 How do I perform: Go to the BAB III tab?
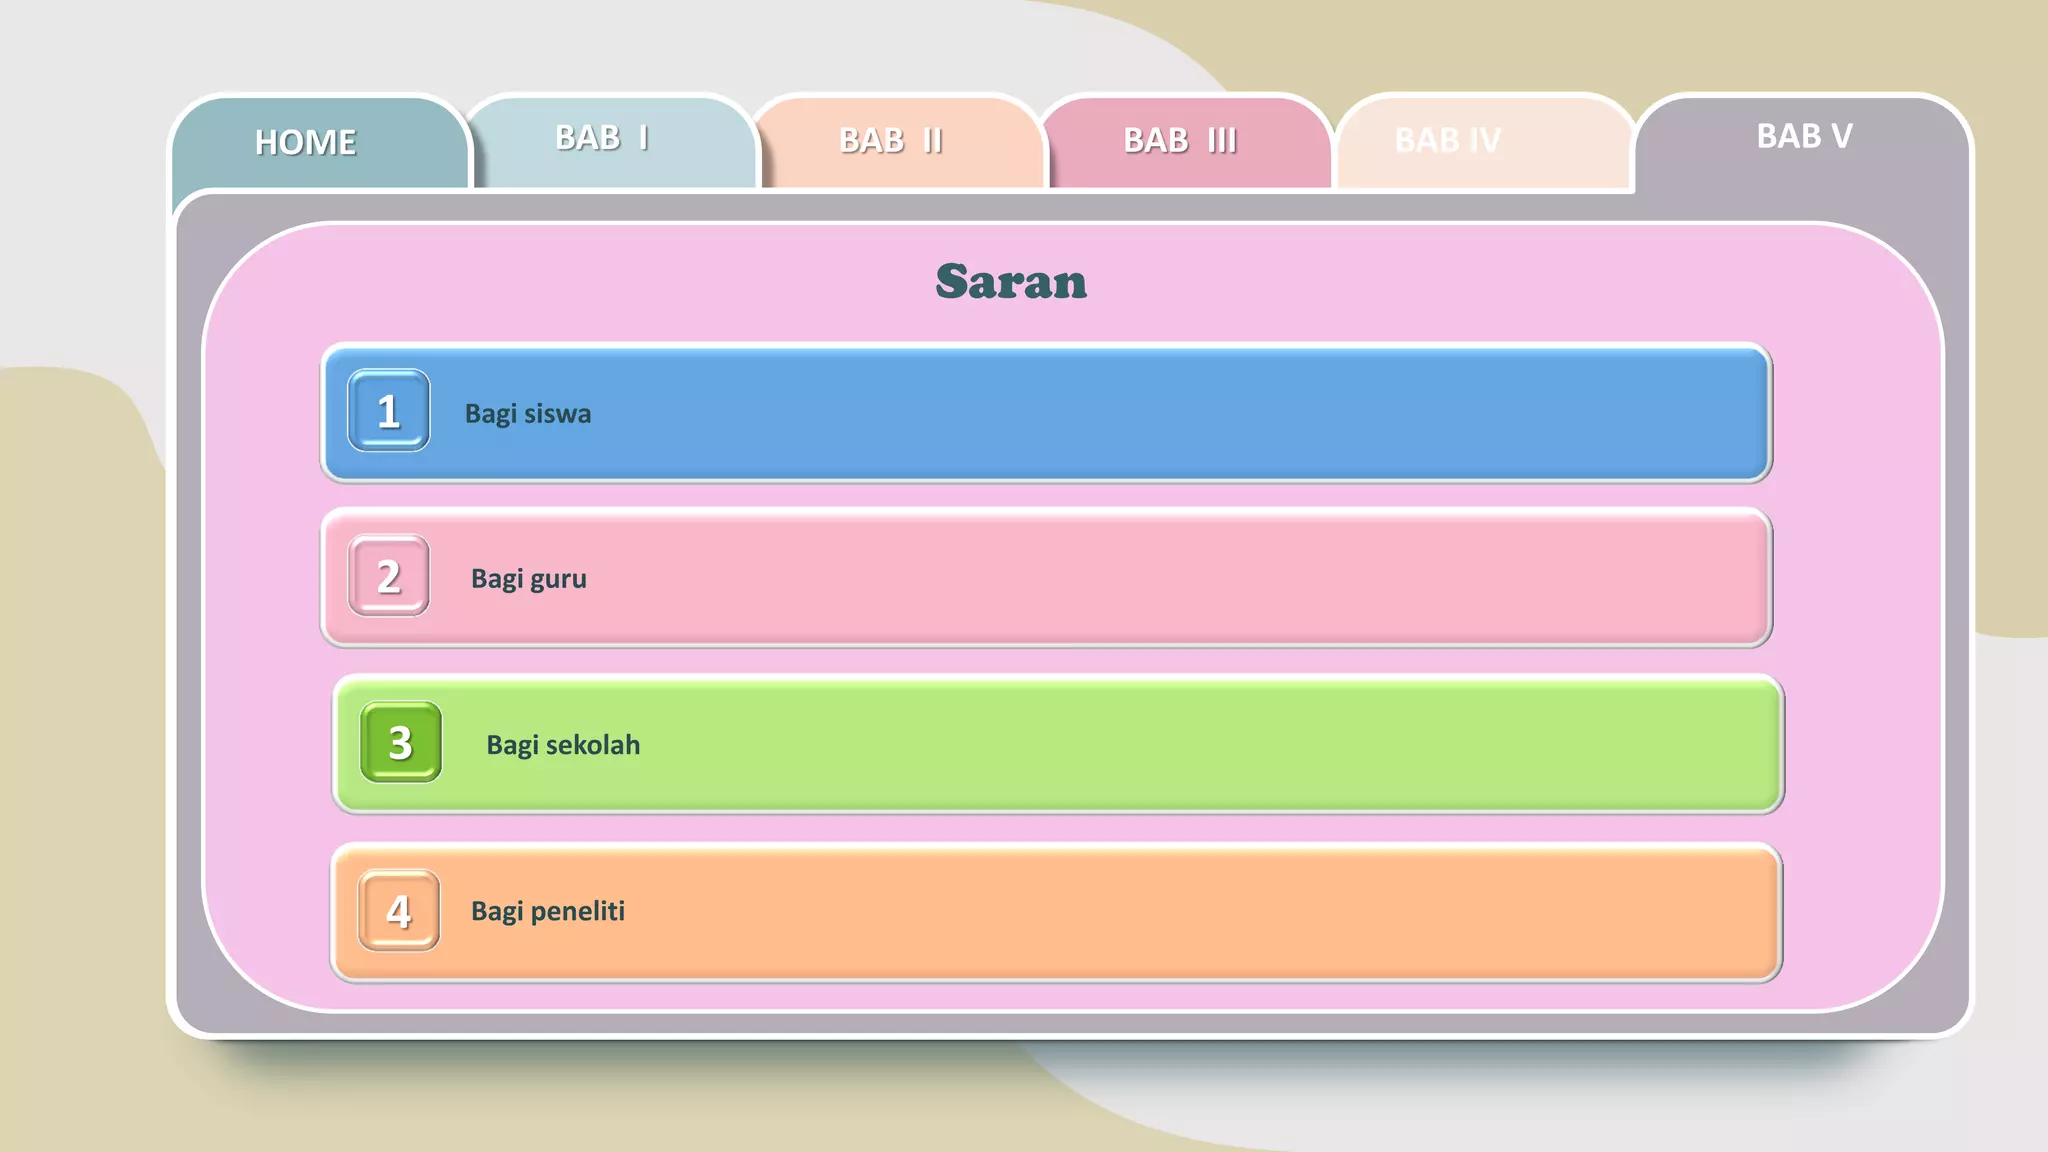point(1180,141)
